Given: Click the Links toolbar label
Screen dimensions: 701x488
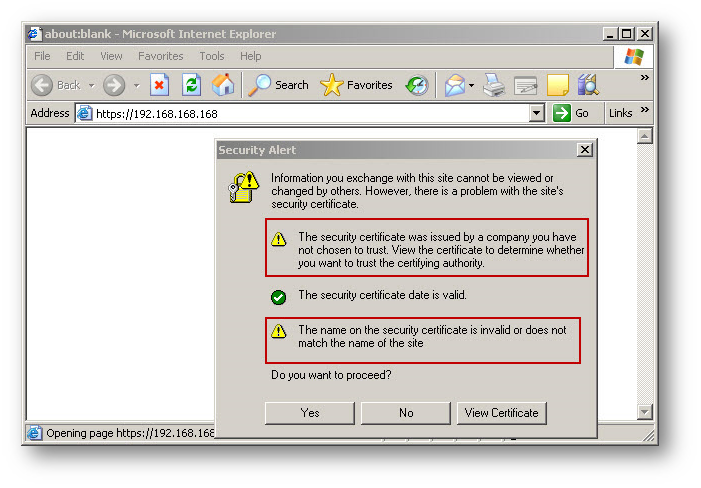Looking at the screenshot, I should click(621, 113).
